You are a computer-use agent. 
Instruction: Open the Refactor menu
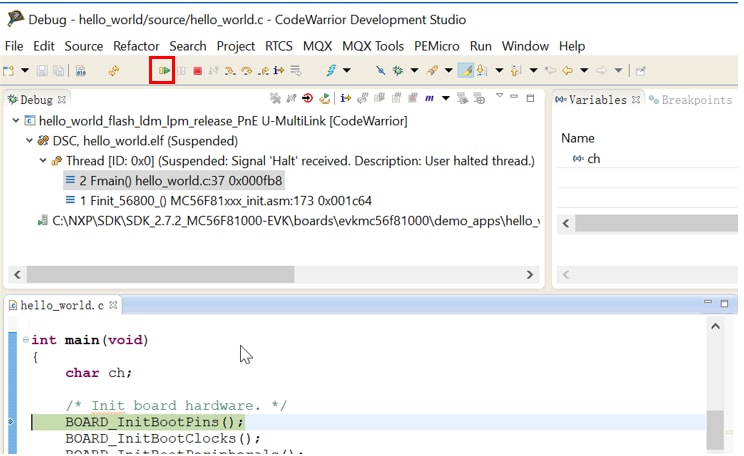pyautogui.click(x=136, y=46)
